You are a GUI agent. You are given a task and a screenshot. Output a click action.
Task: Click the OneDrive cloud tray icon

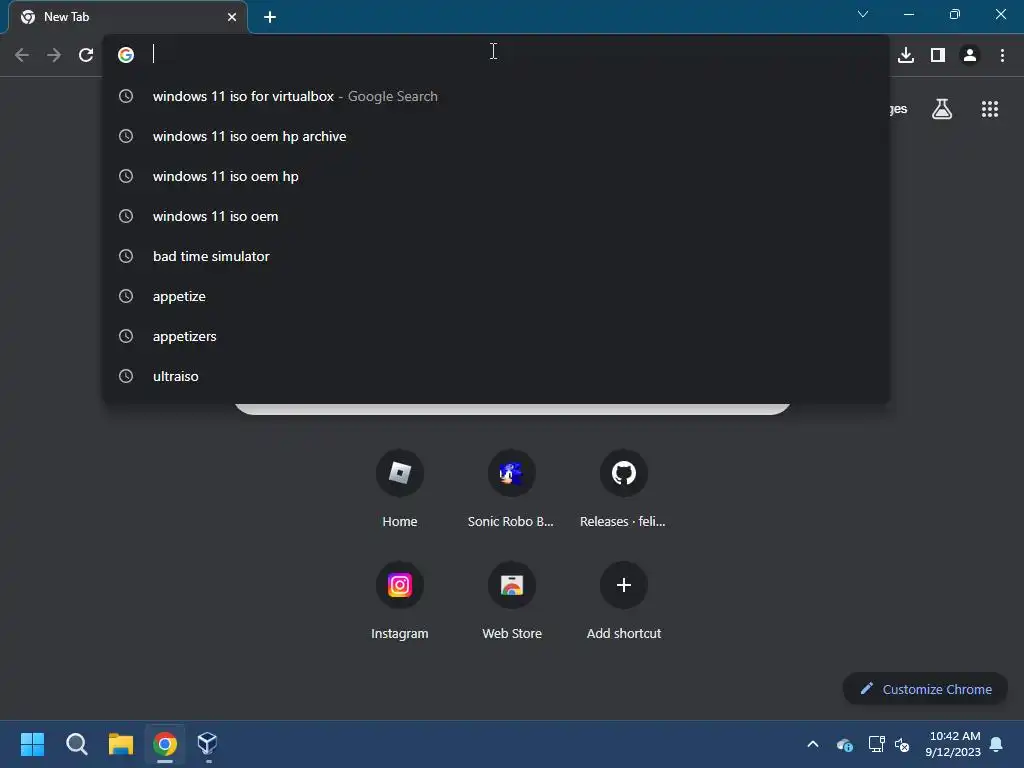pyautogui.click(x=844, y=744)
